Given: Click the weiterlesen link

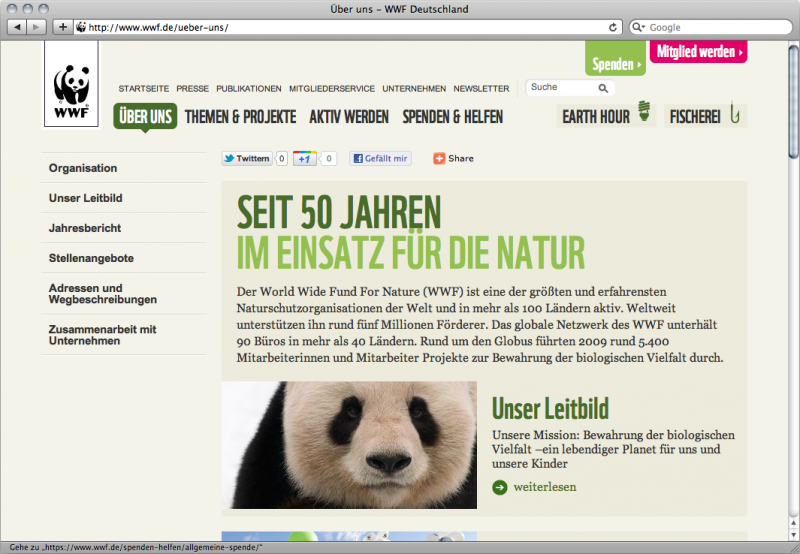Looking at the screenshot, I should click(544, 487).
